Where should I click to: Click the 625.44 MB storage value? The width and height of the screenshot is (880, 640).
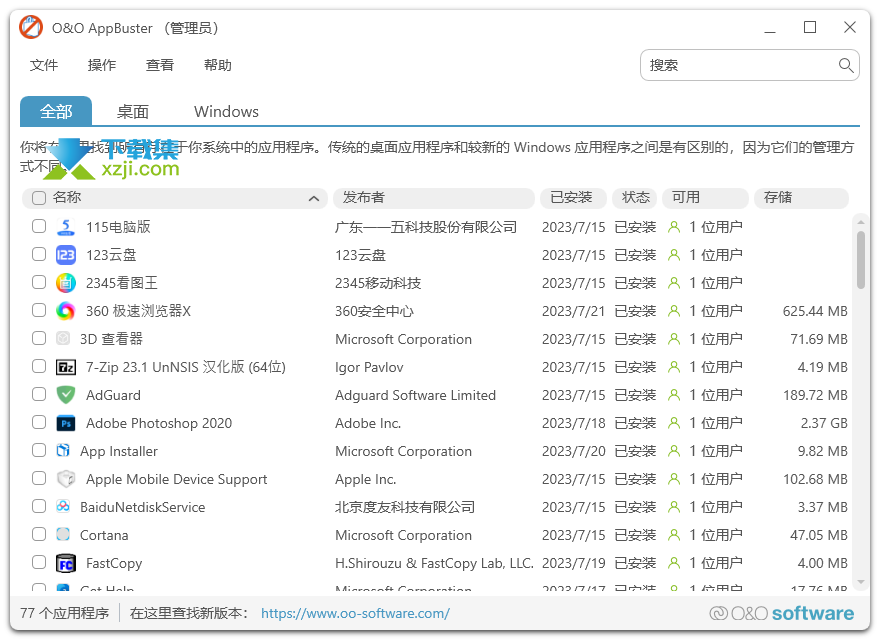[x=815, y=310]
